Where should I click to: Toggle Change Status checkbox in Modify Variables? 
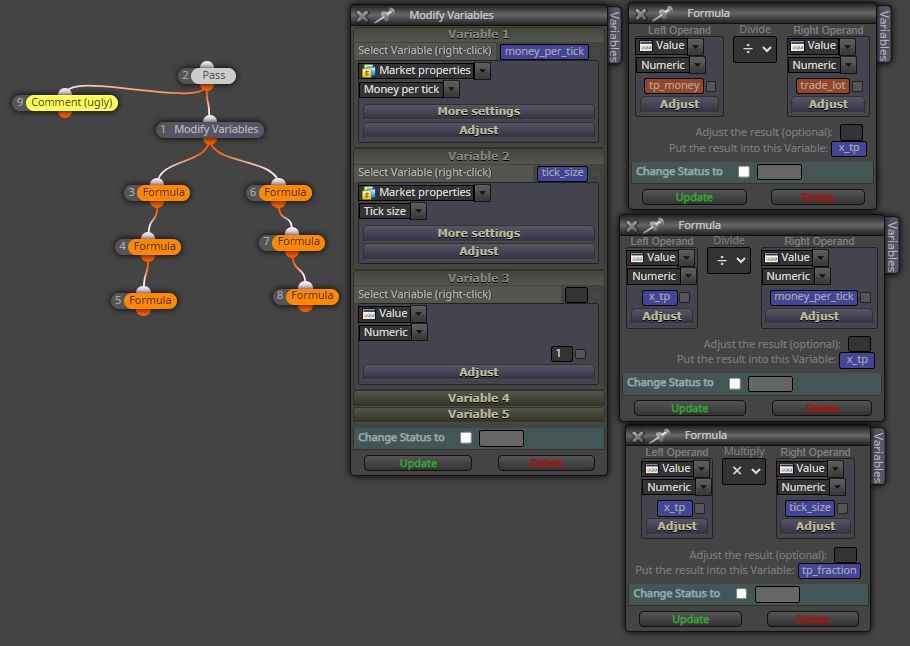click(x=465, y=438)
